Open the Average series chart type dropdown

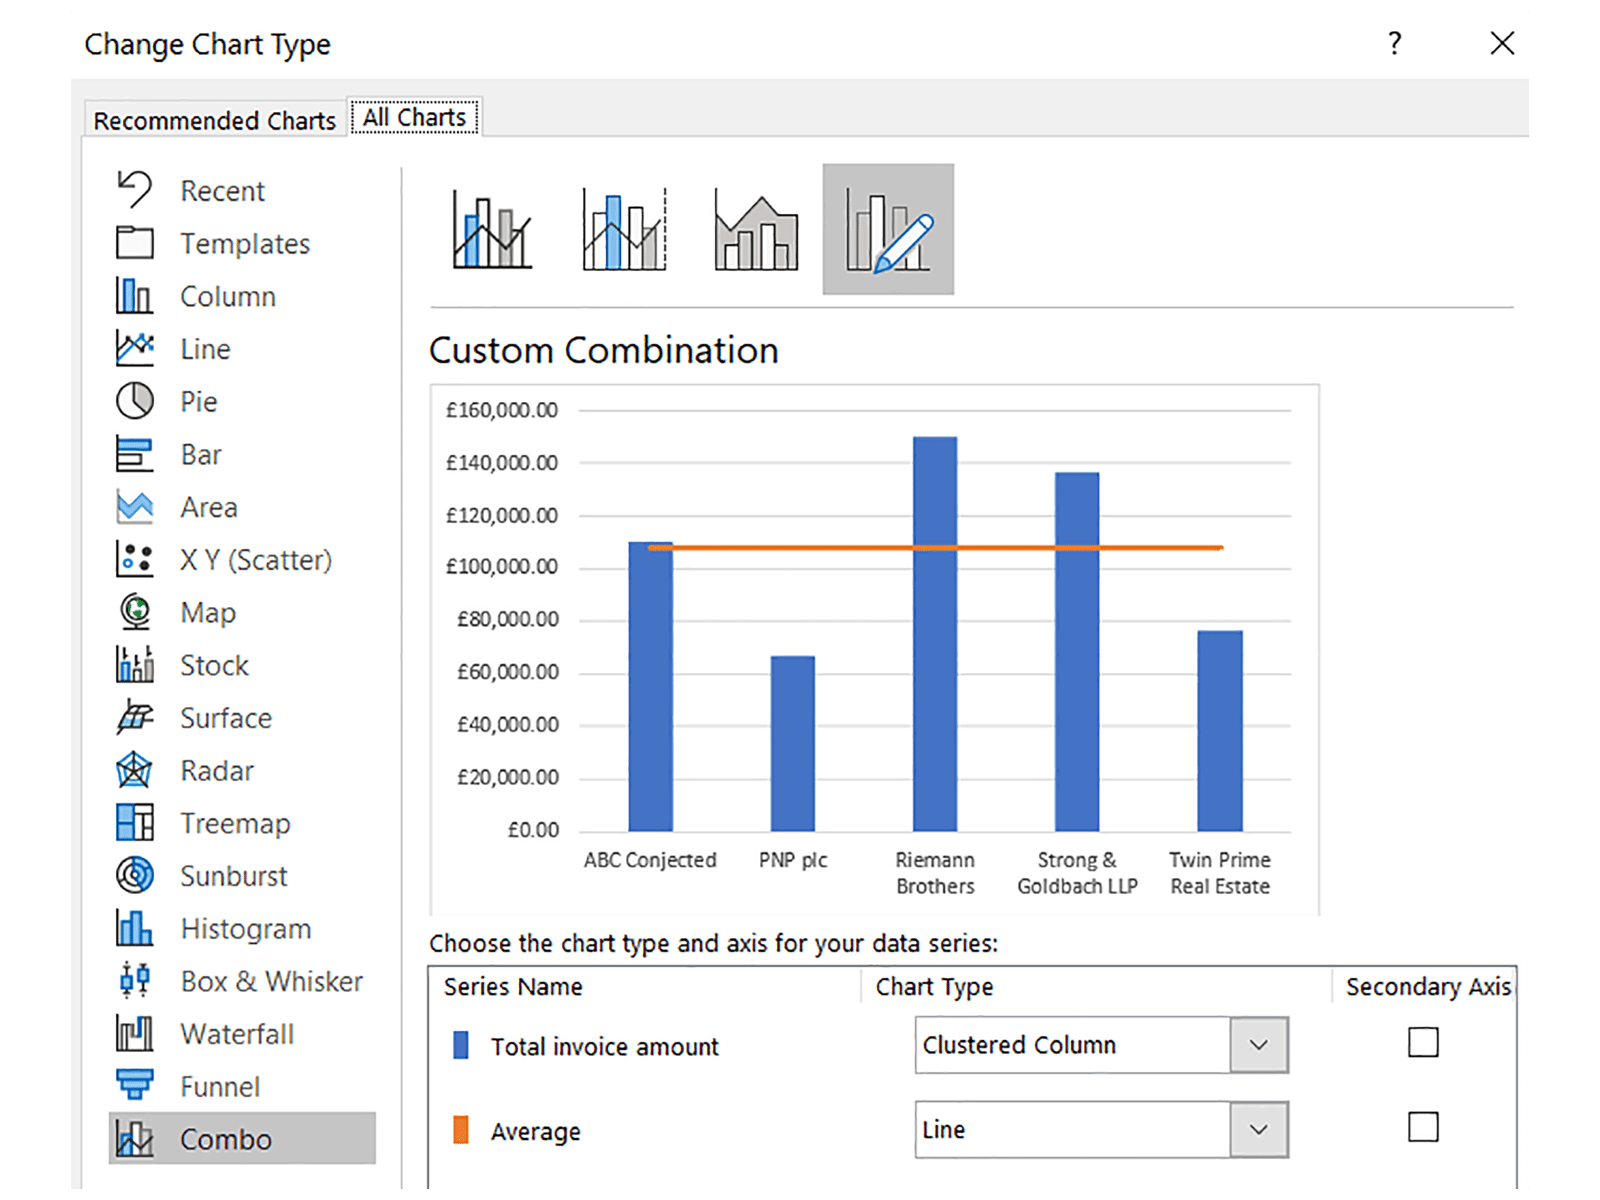point(1258,1130)
